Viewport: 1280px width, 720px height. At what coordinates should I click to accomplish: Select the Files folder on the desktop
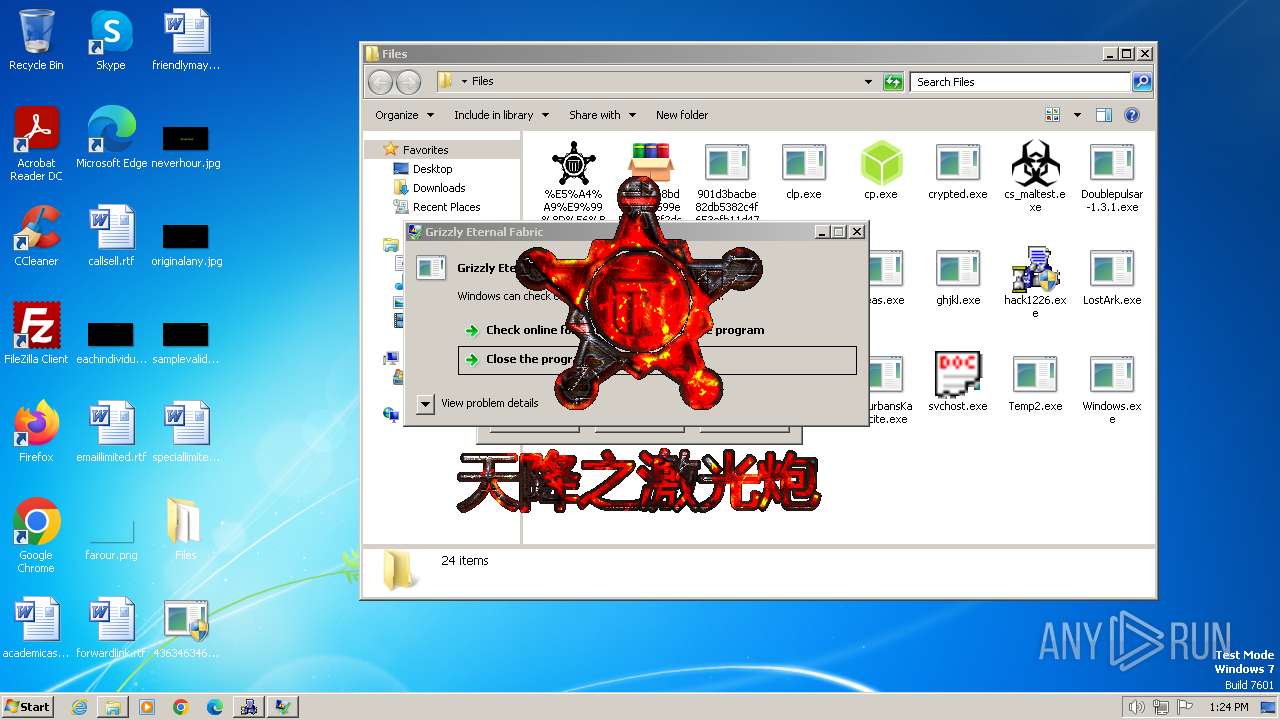pyautogui.click(x=186, y=530)
